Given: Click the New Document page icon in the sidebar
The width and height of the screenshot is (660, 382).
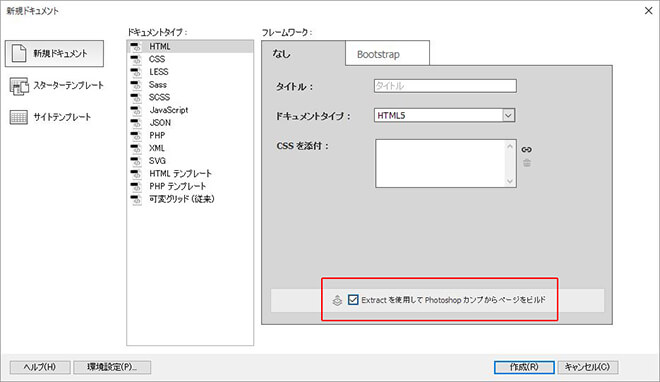Looking at the screenshot, I should click(x=19, y=53).
